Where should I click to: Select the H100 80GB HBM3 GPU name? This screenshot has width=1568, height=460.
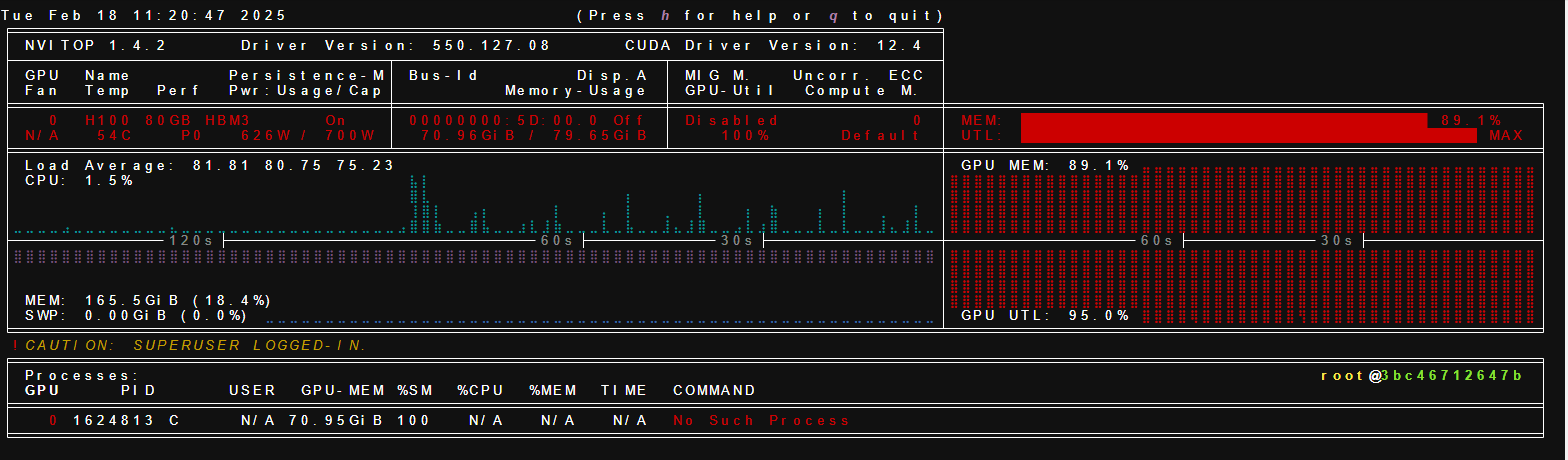pos(168,121)
